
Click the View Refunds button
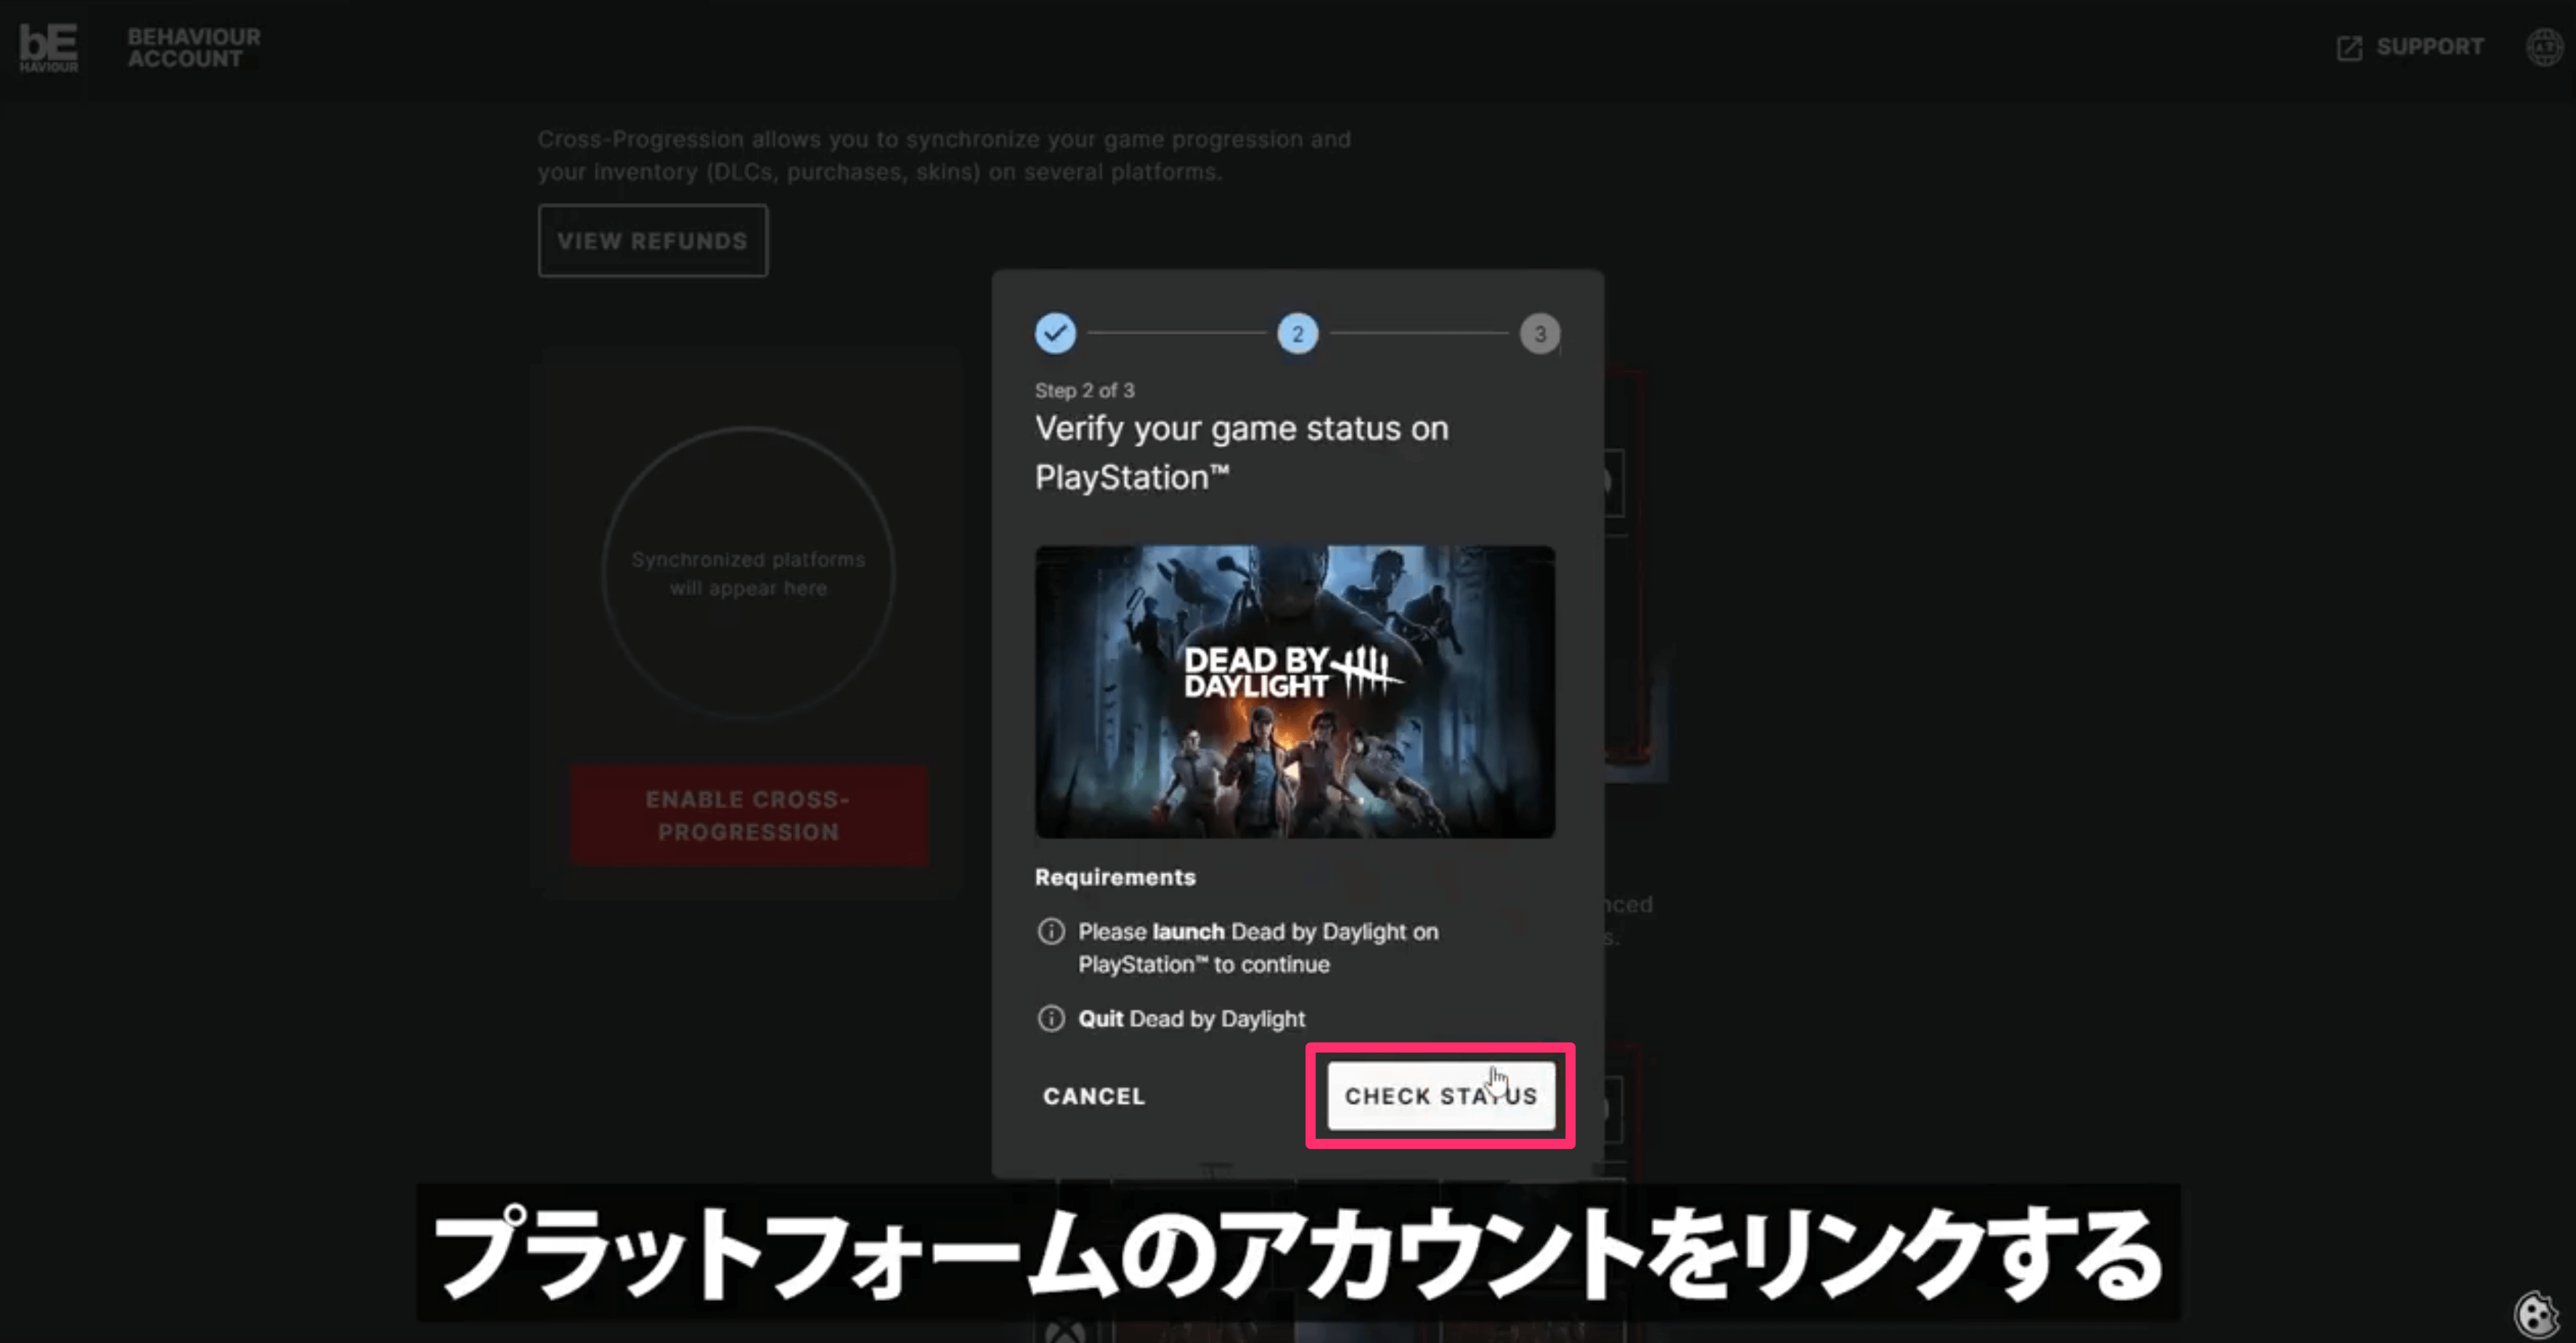[x=653, y=241]
